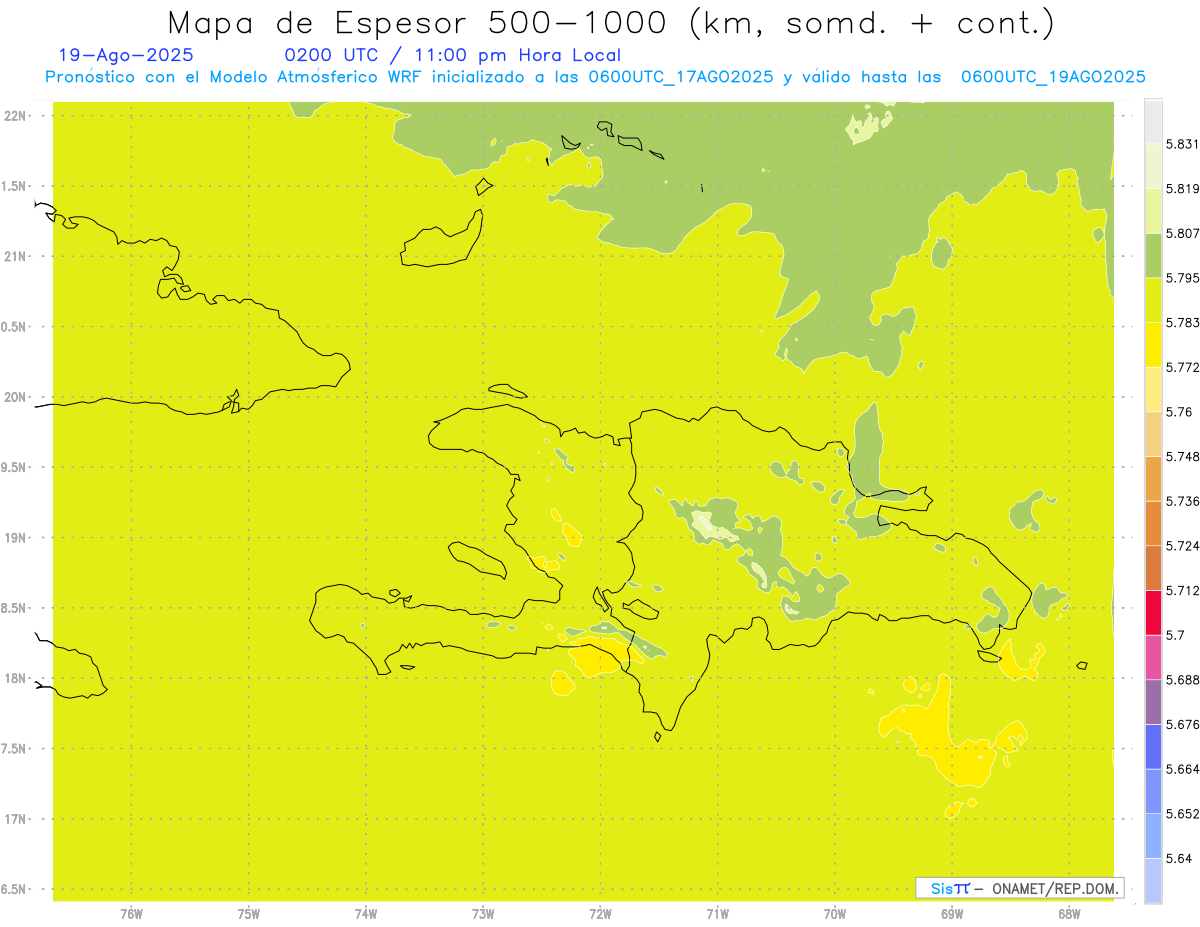Click the blue 5.664–5.676 legend swatch
Image resolution: width=1200 pixels, height=927 pixels.
pos(1153,746)
